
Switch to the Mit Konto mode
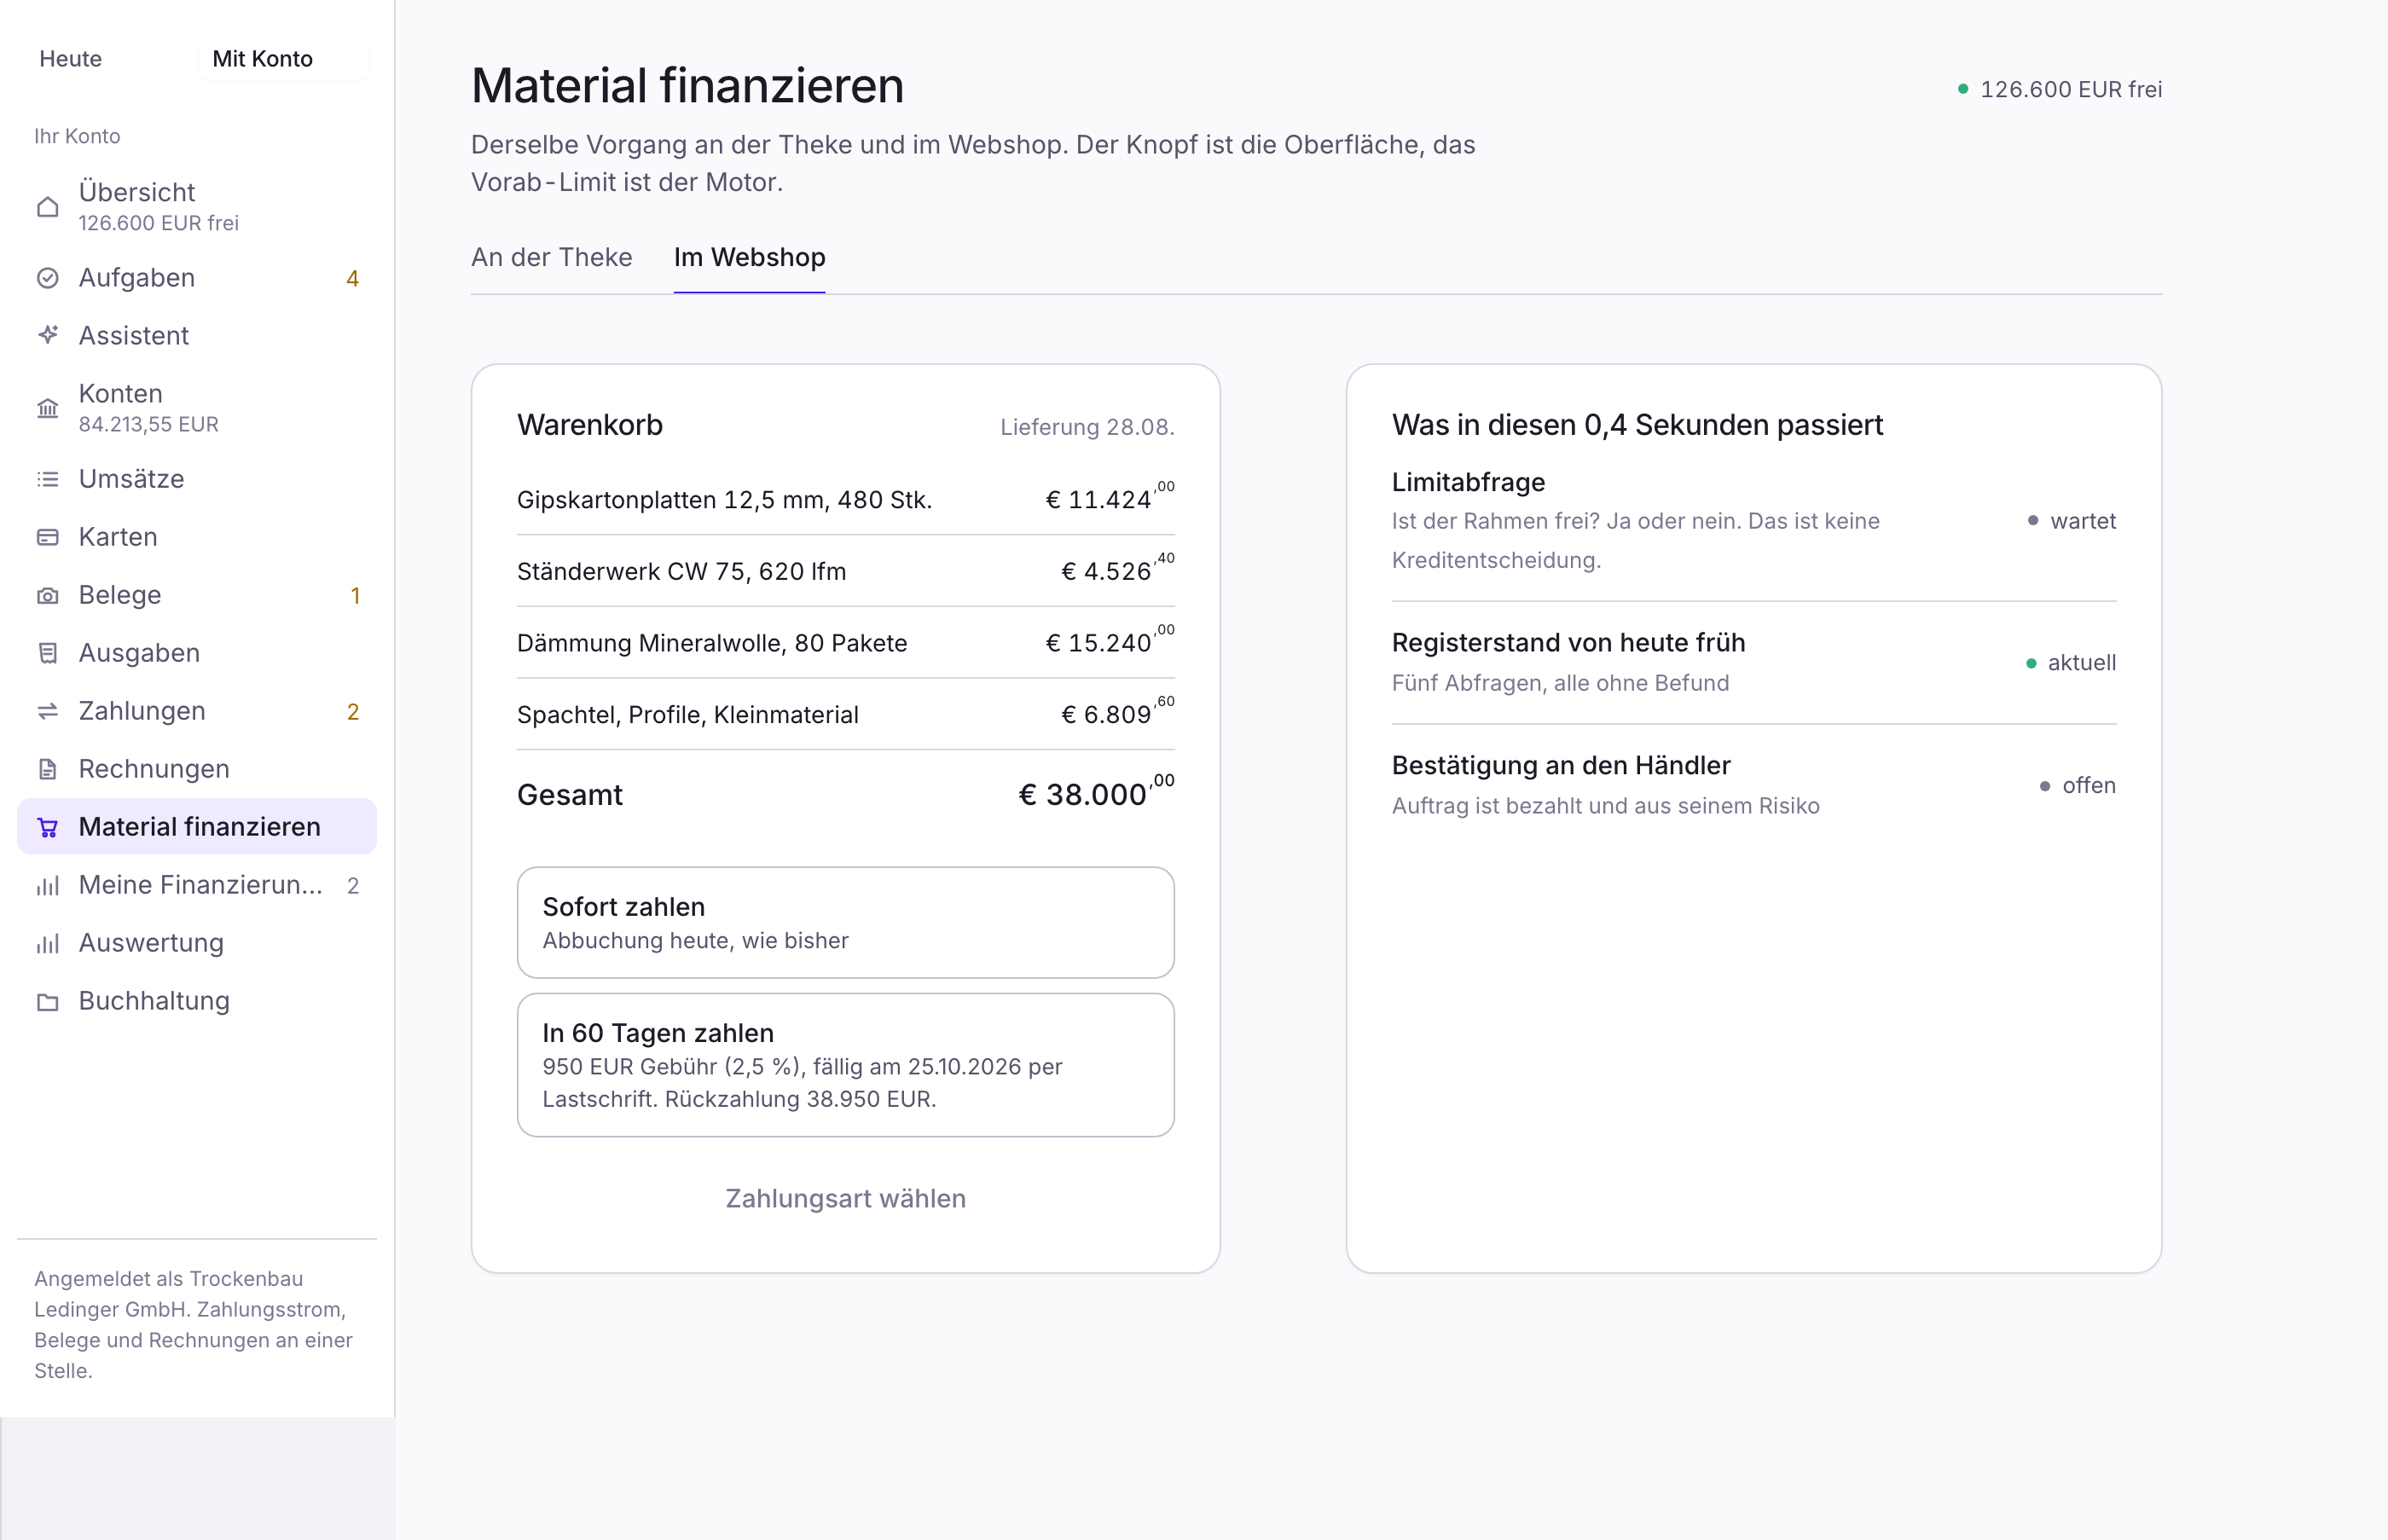pyautogui.click(x=283, y=59)
